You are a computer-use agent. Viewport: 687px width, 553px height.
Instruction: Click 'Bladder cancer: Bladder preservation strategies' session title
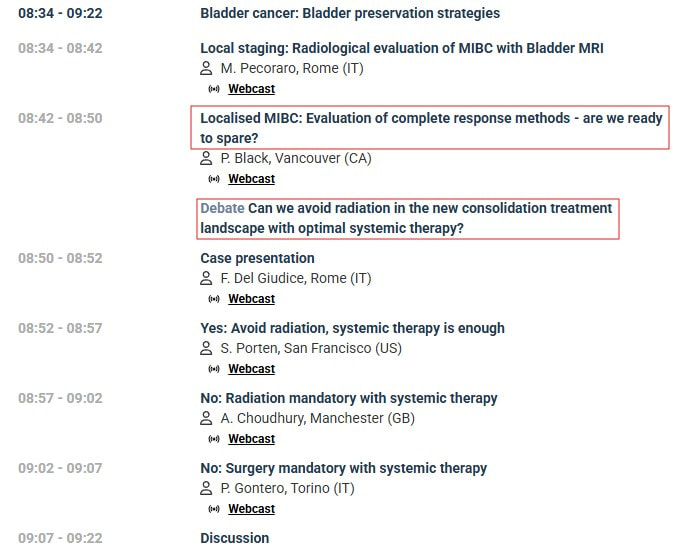click(x=350, y=13)
